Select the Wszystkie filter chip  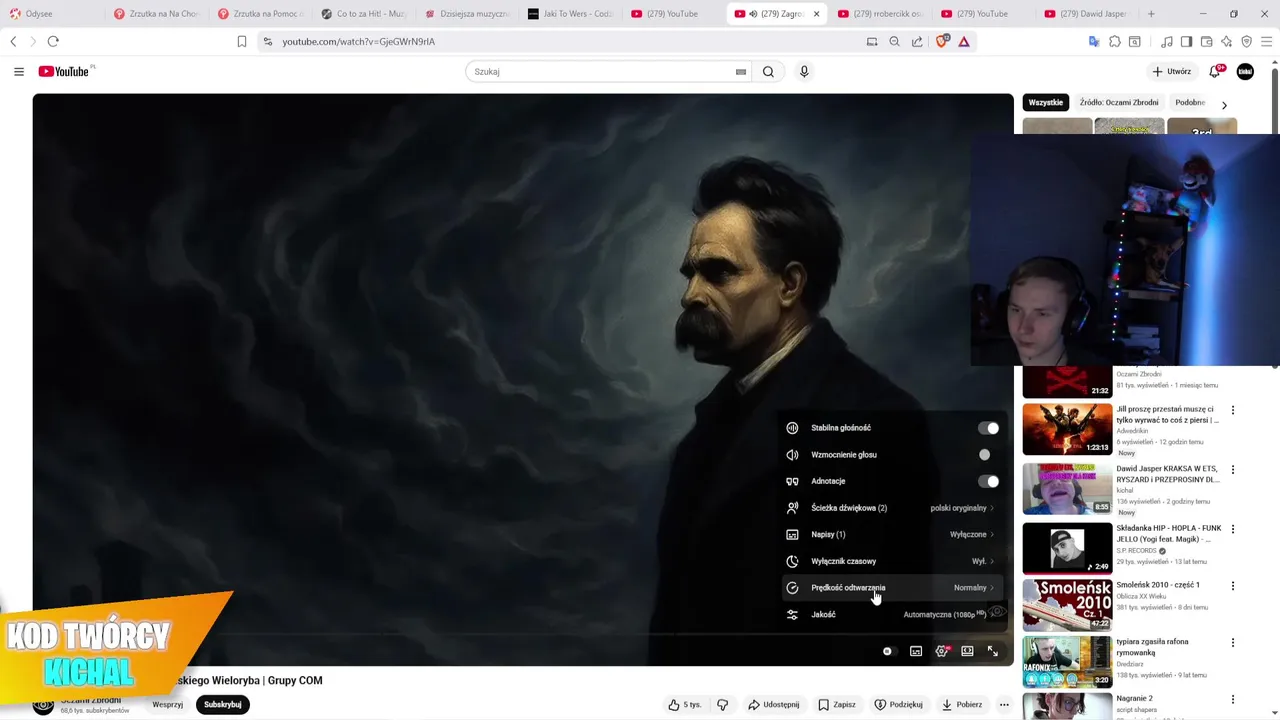[1046, 102]
